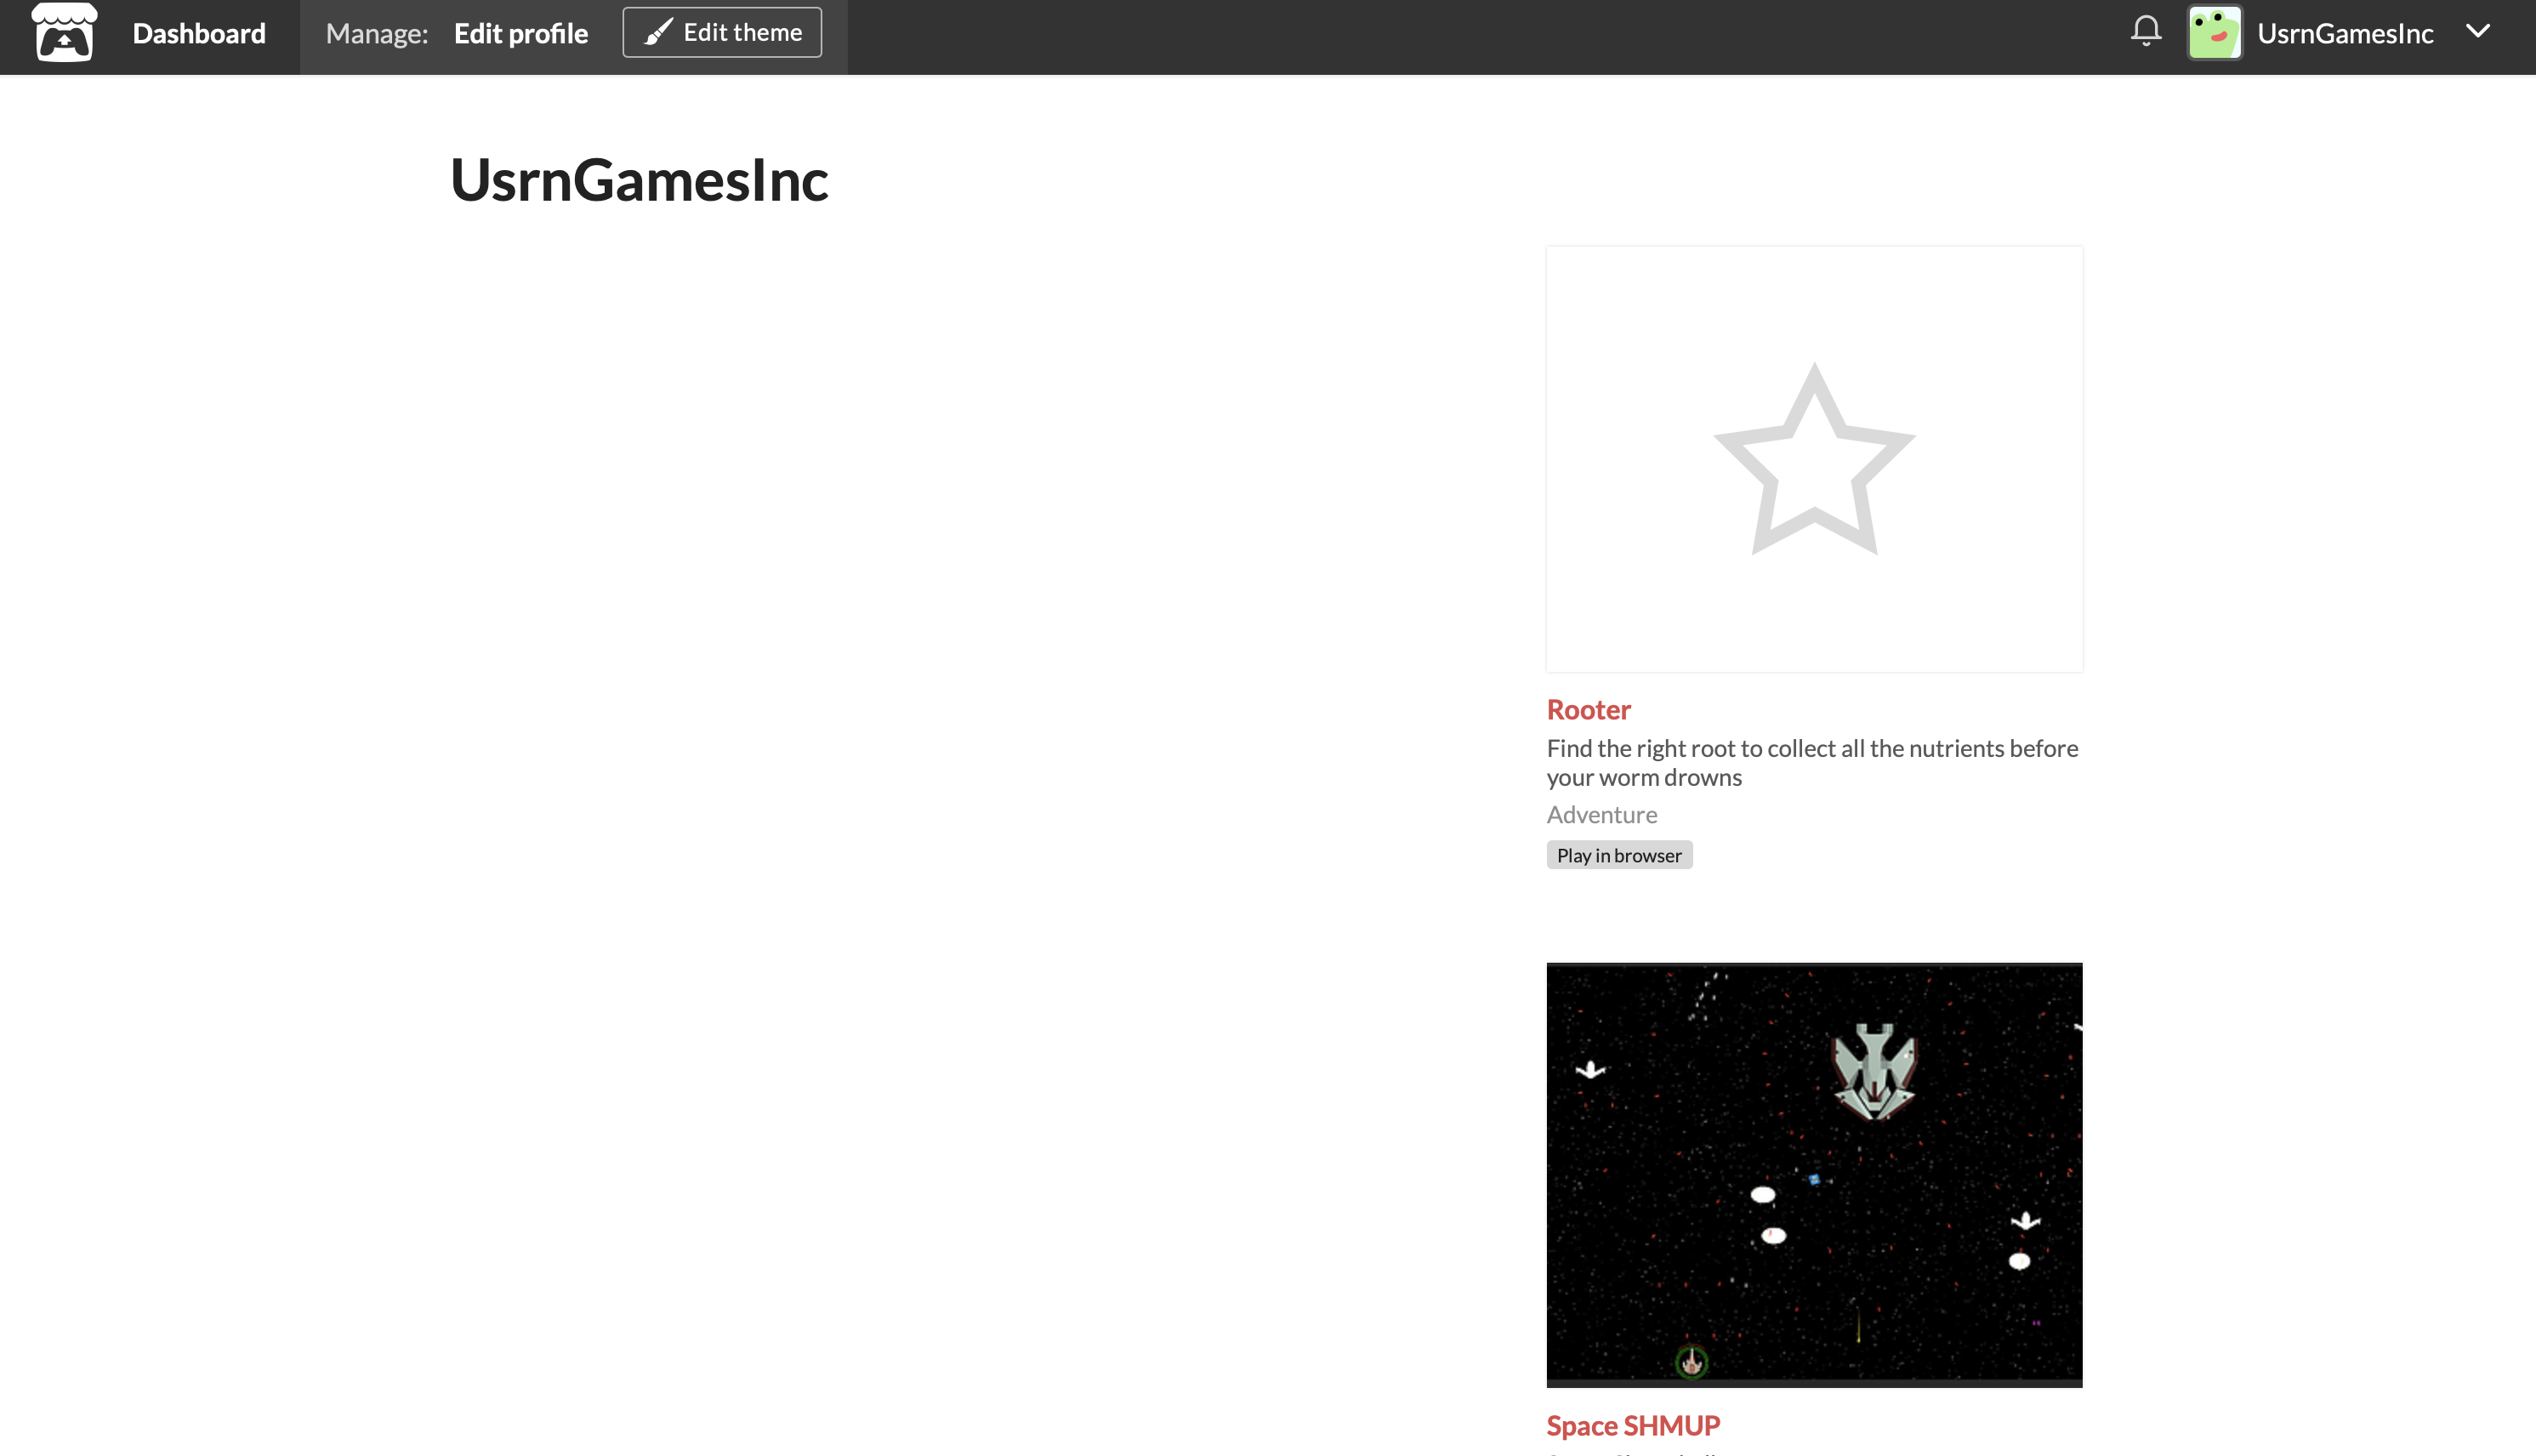
Task: Click the UsrnGamesInc profile heading
Action: tap(639, 181)
